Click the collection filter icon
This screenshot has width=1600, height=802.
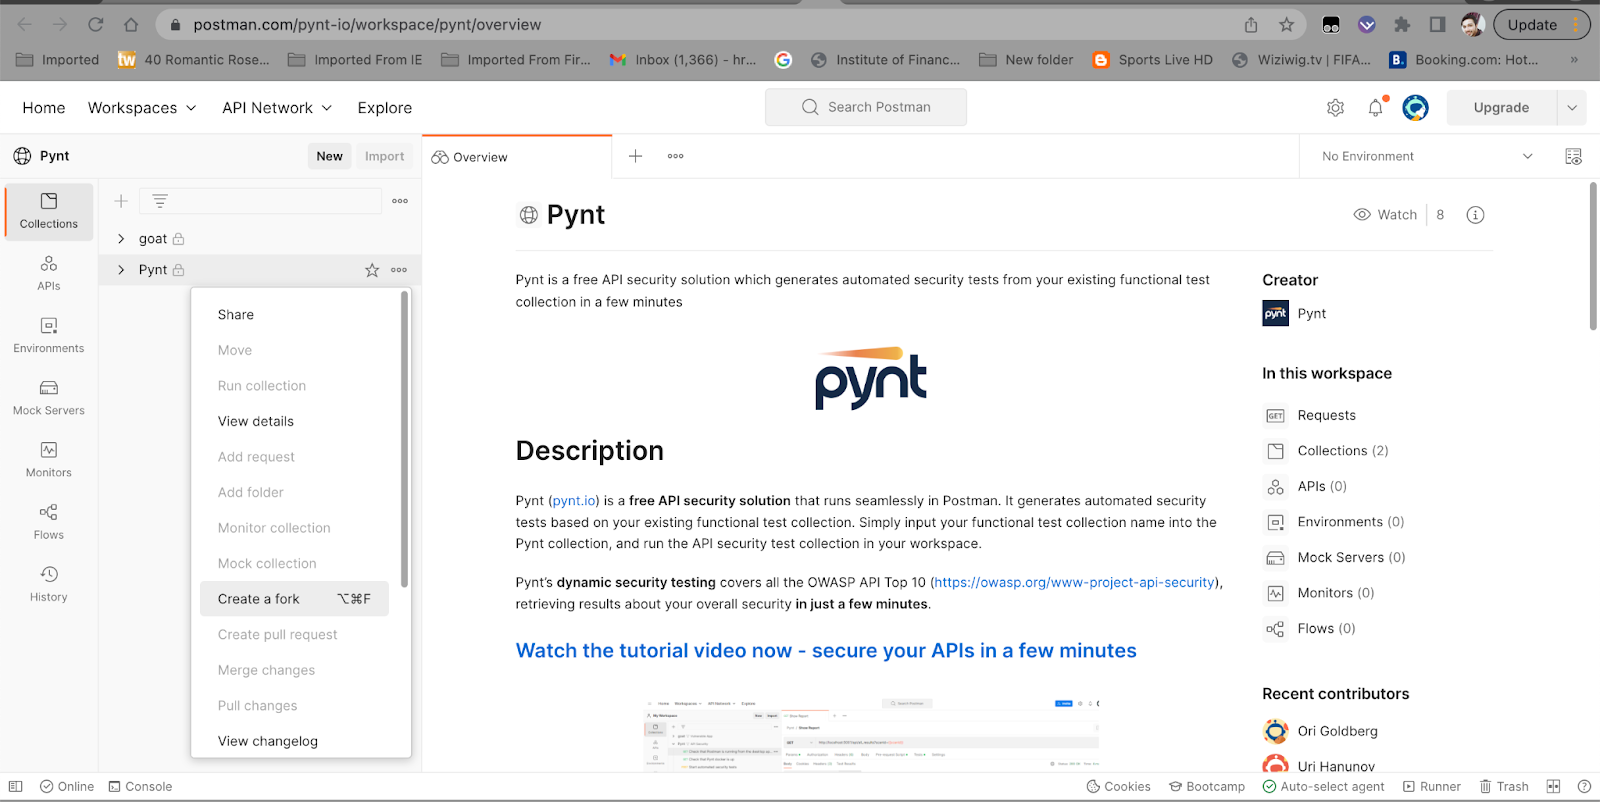(160, 201)
